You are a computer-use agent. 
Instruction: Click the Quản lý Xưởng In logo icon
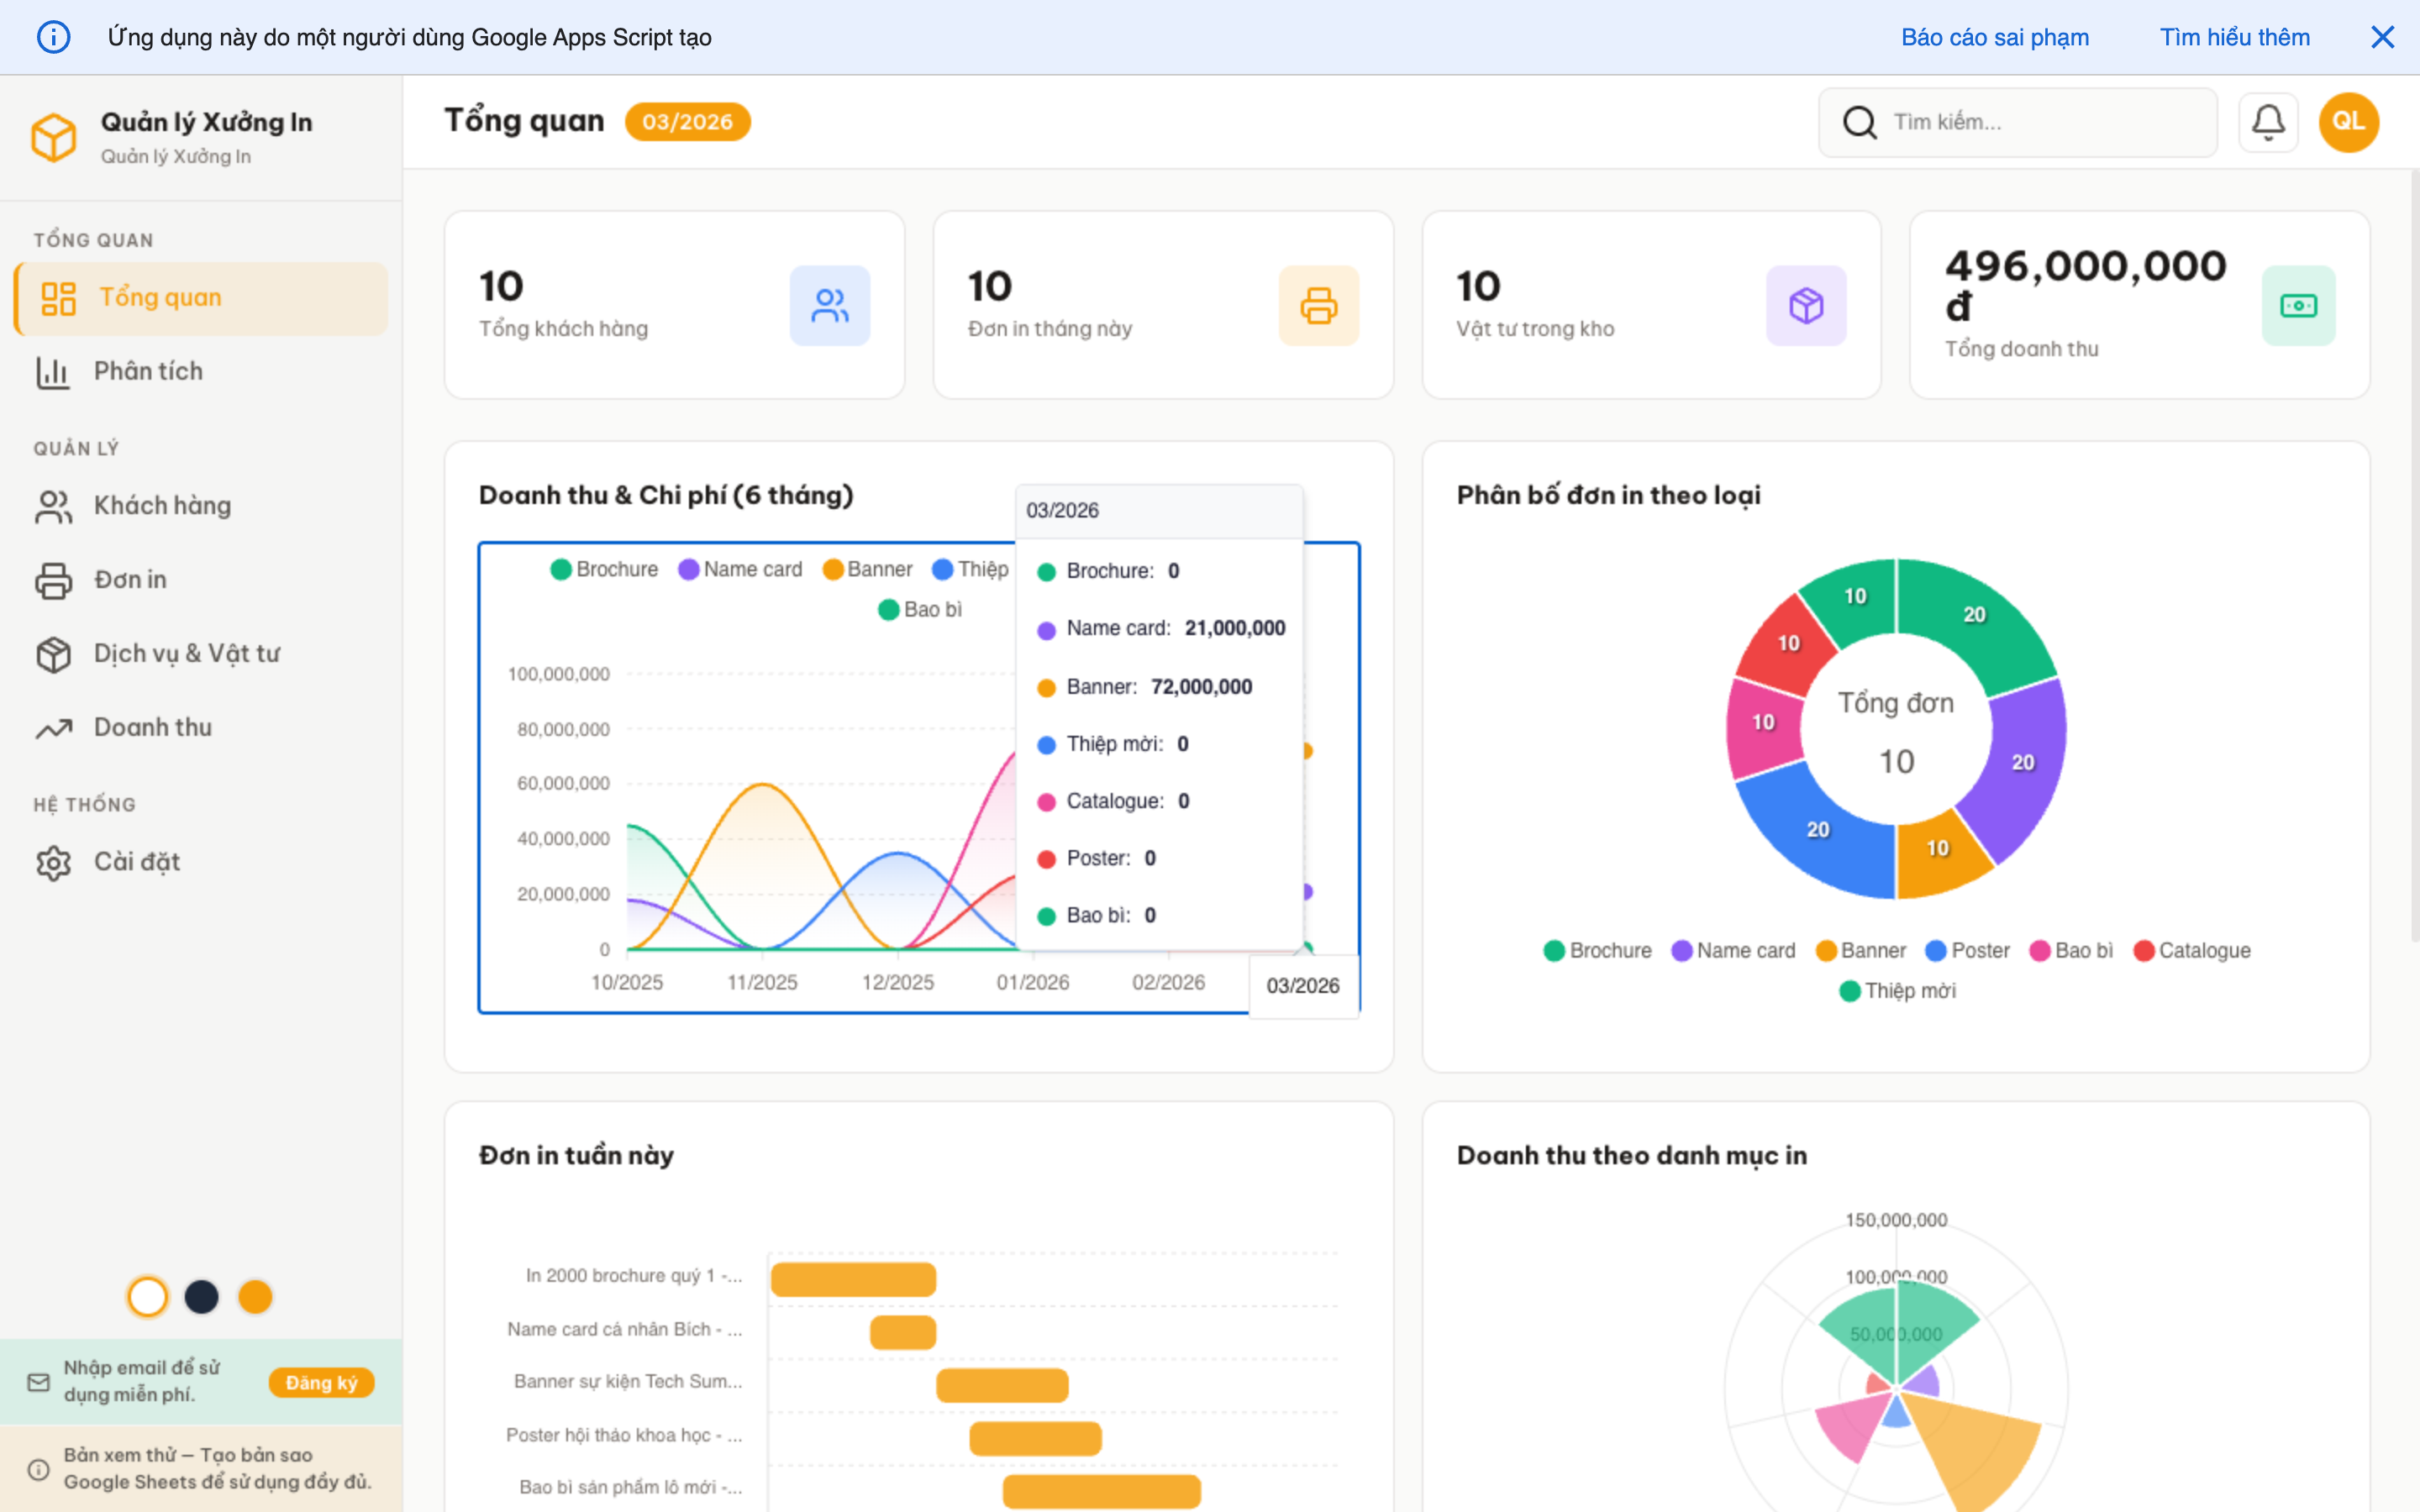pos(54,137)
